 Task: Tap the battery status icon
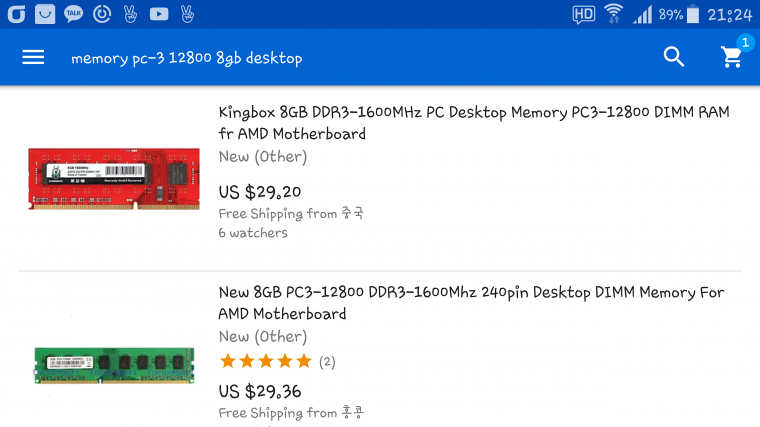[x=694, y=14]
